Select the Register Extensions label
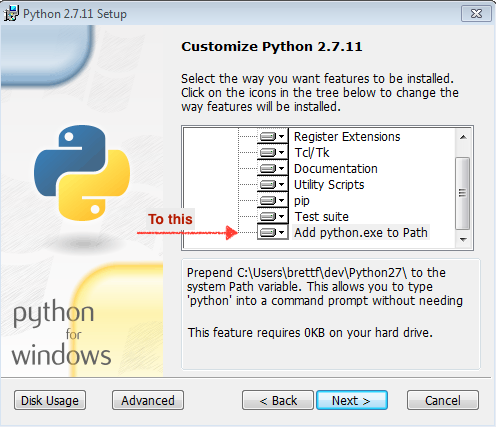 click(347, 137)
